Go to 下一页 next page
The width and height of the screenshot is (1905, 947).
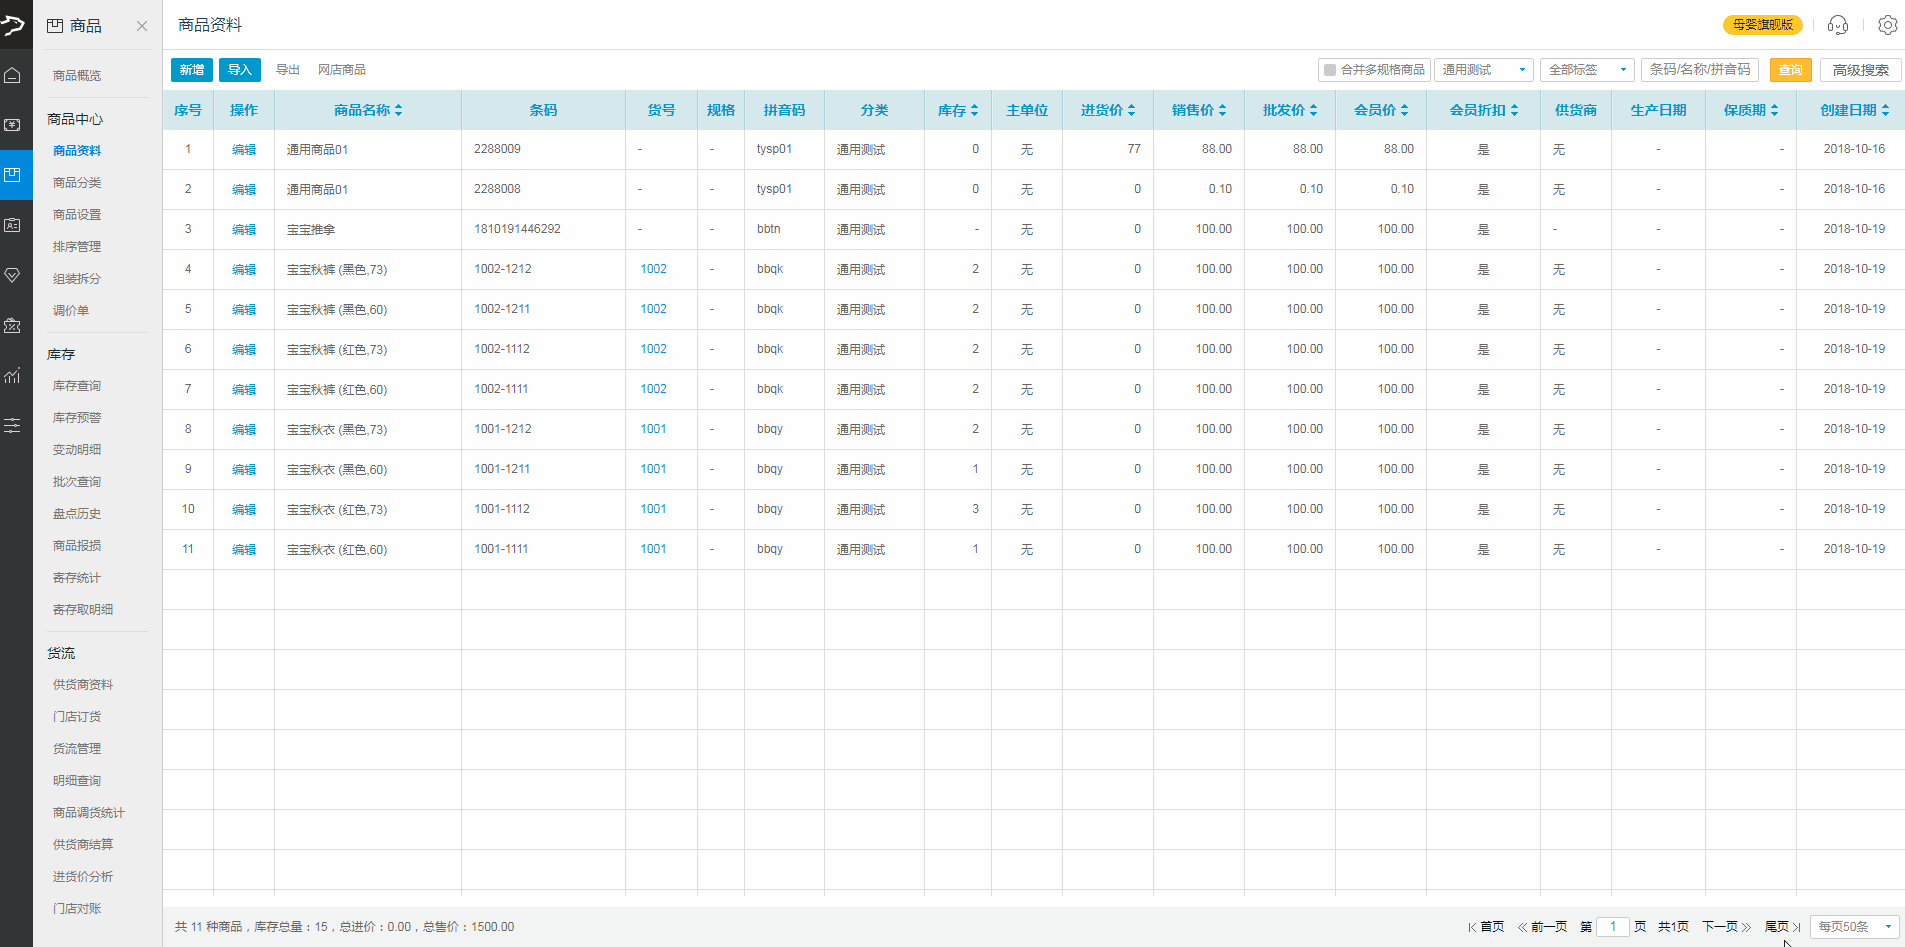1727,927
